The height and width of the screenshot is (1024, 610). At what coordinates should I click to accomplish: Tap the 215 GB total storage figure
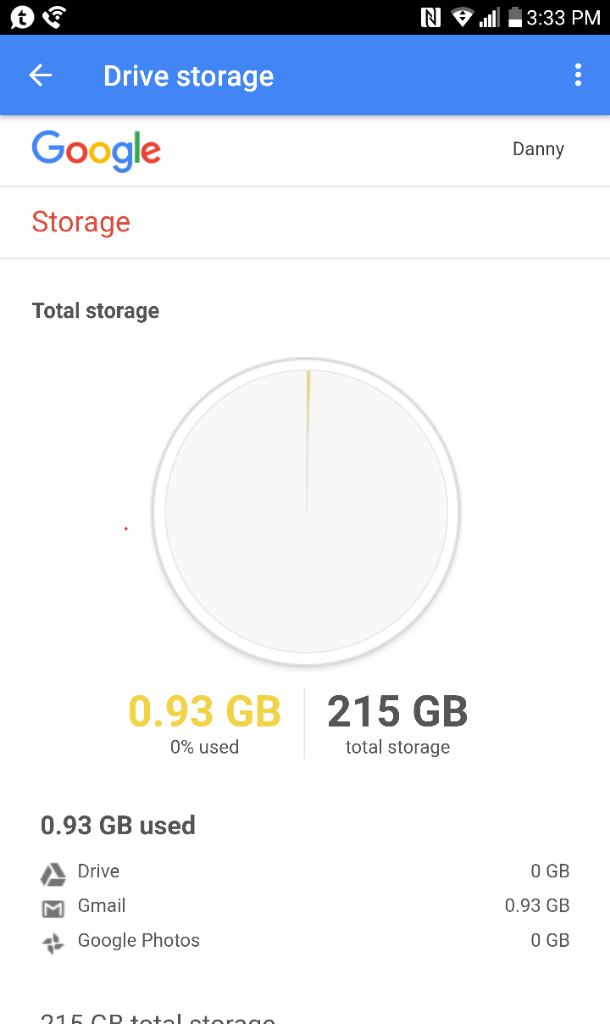click(397, 711)
